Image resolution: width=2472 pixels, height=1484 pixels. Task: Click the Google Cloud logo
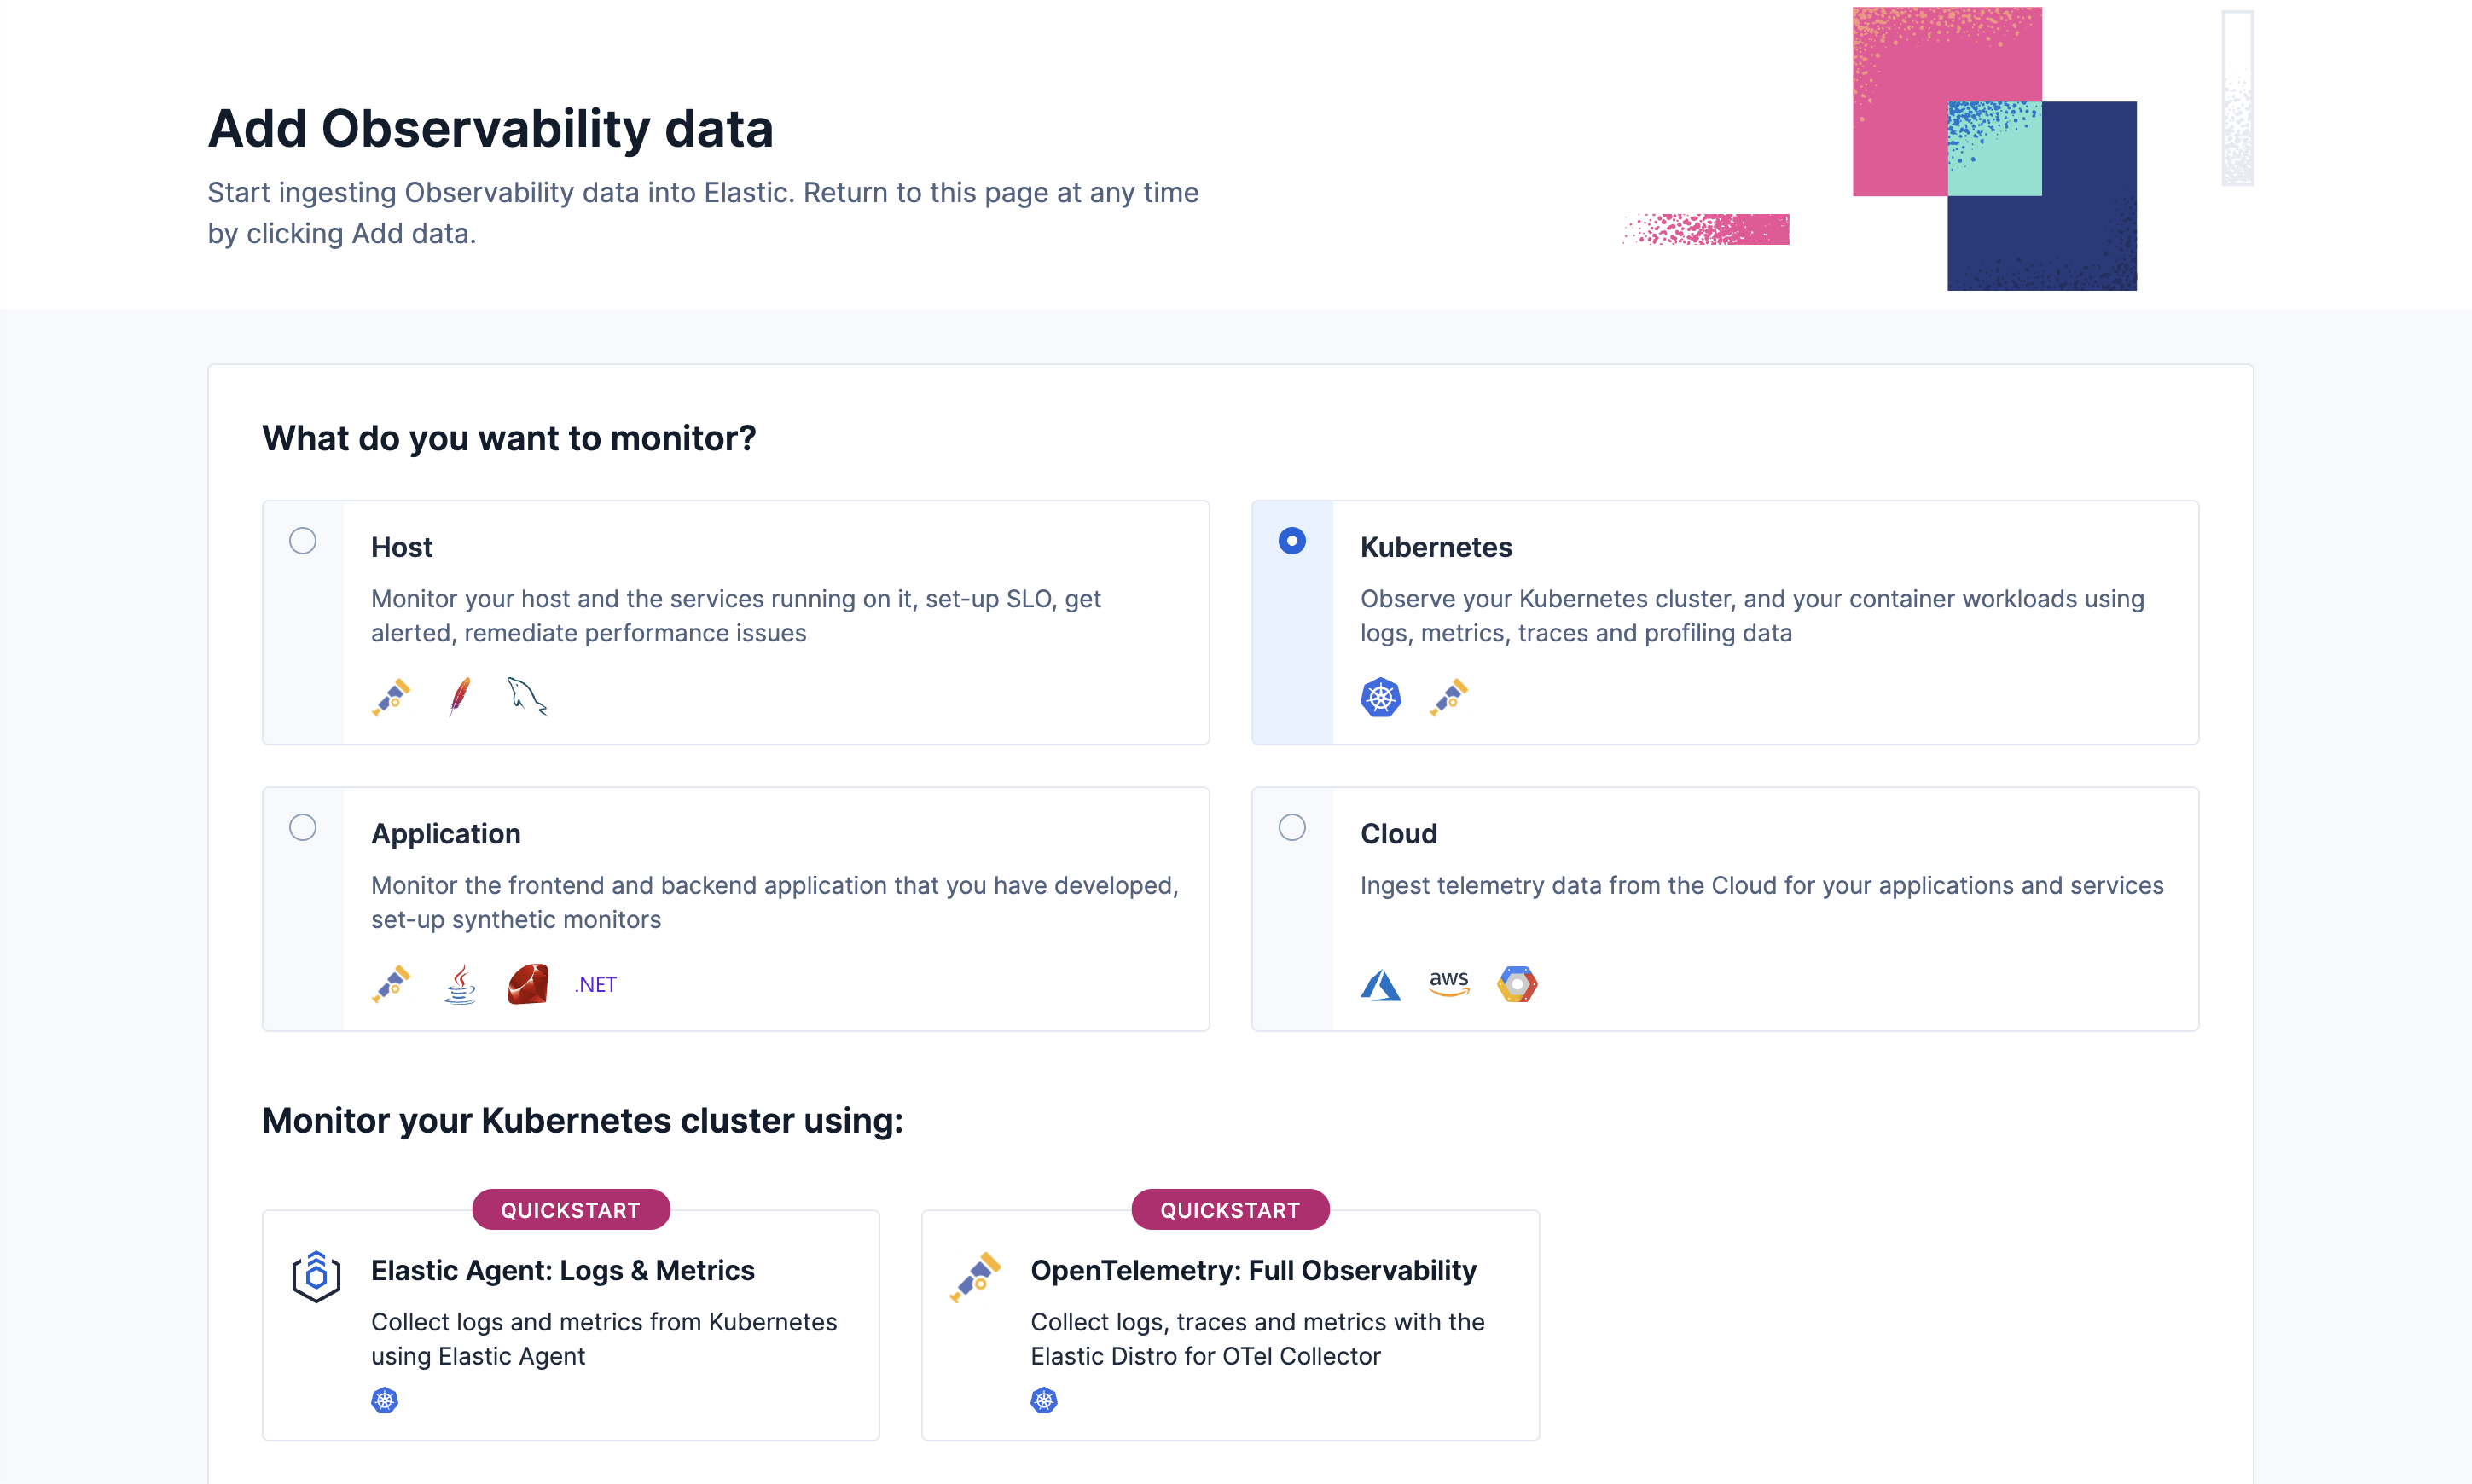pos(1517,984)
